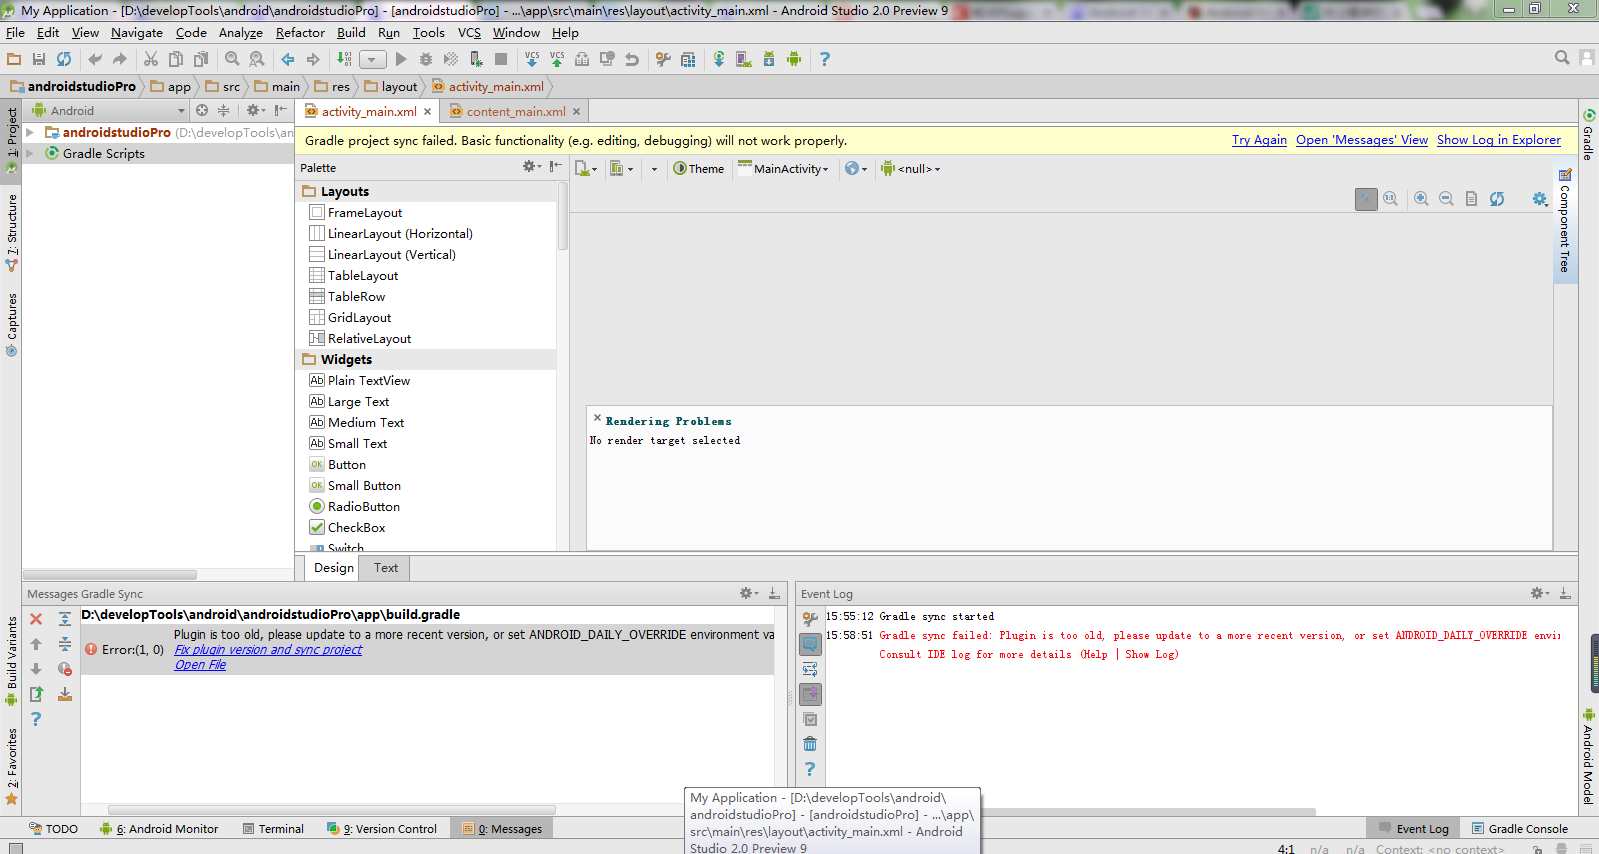The image size is (1599, 854).
Task: Click the red X Close icon in Messages
Action: coord(36,619)
